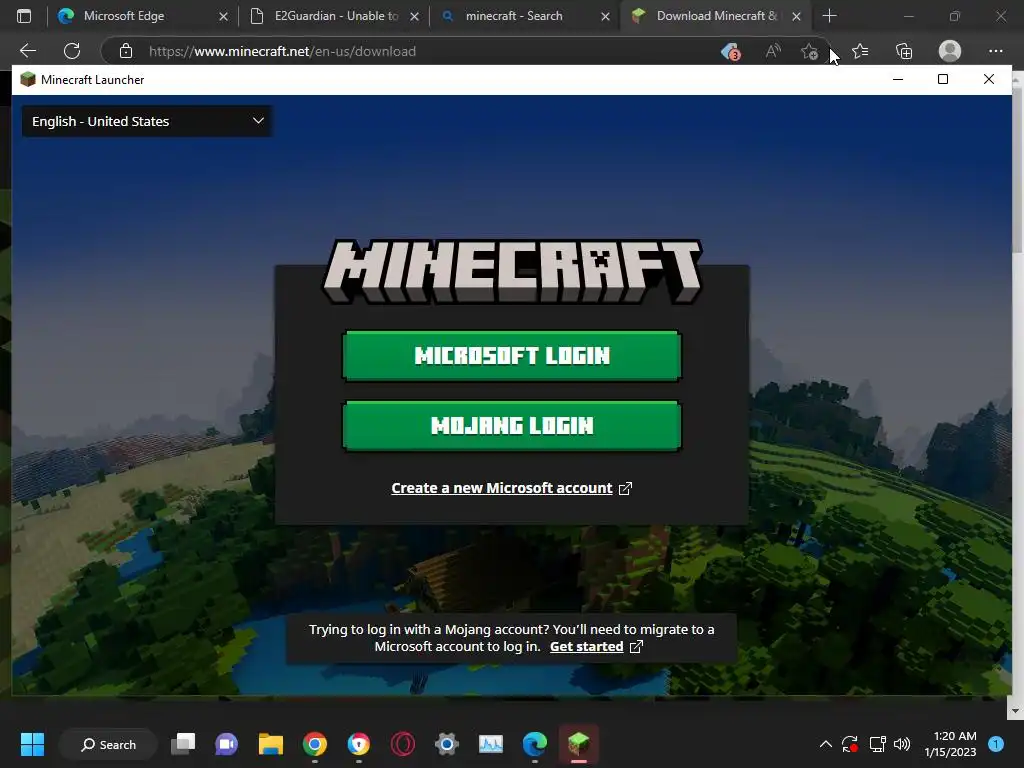This screenshot has width=1024, height=768.
Task: Expand the English - United States language dropdown
Action: [x=147, y=121]
